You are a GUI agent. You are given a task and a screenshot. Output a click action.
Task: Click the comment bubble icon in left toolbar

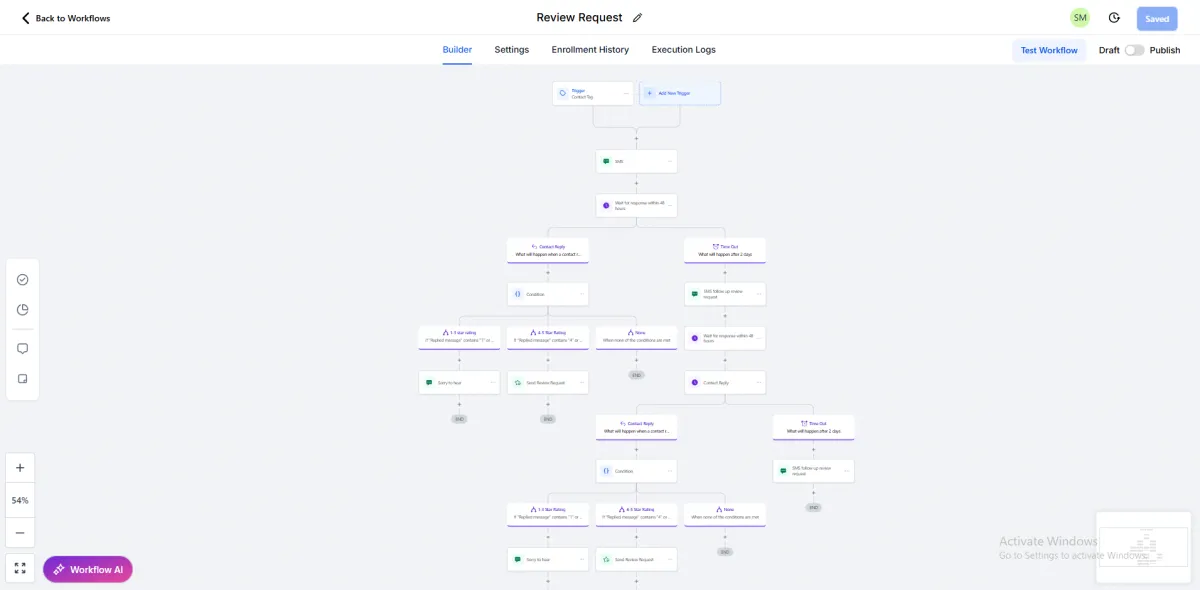(x=22, y=349)
